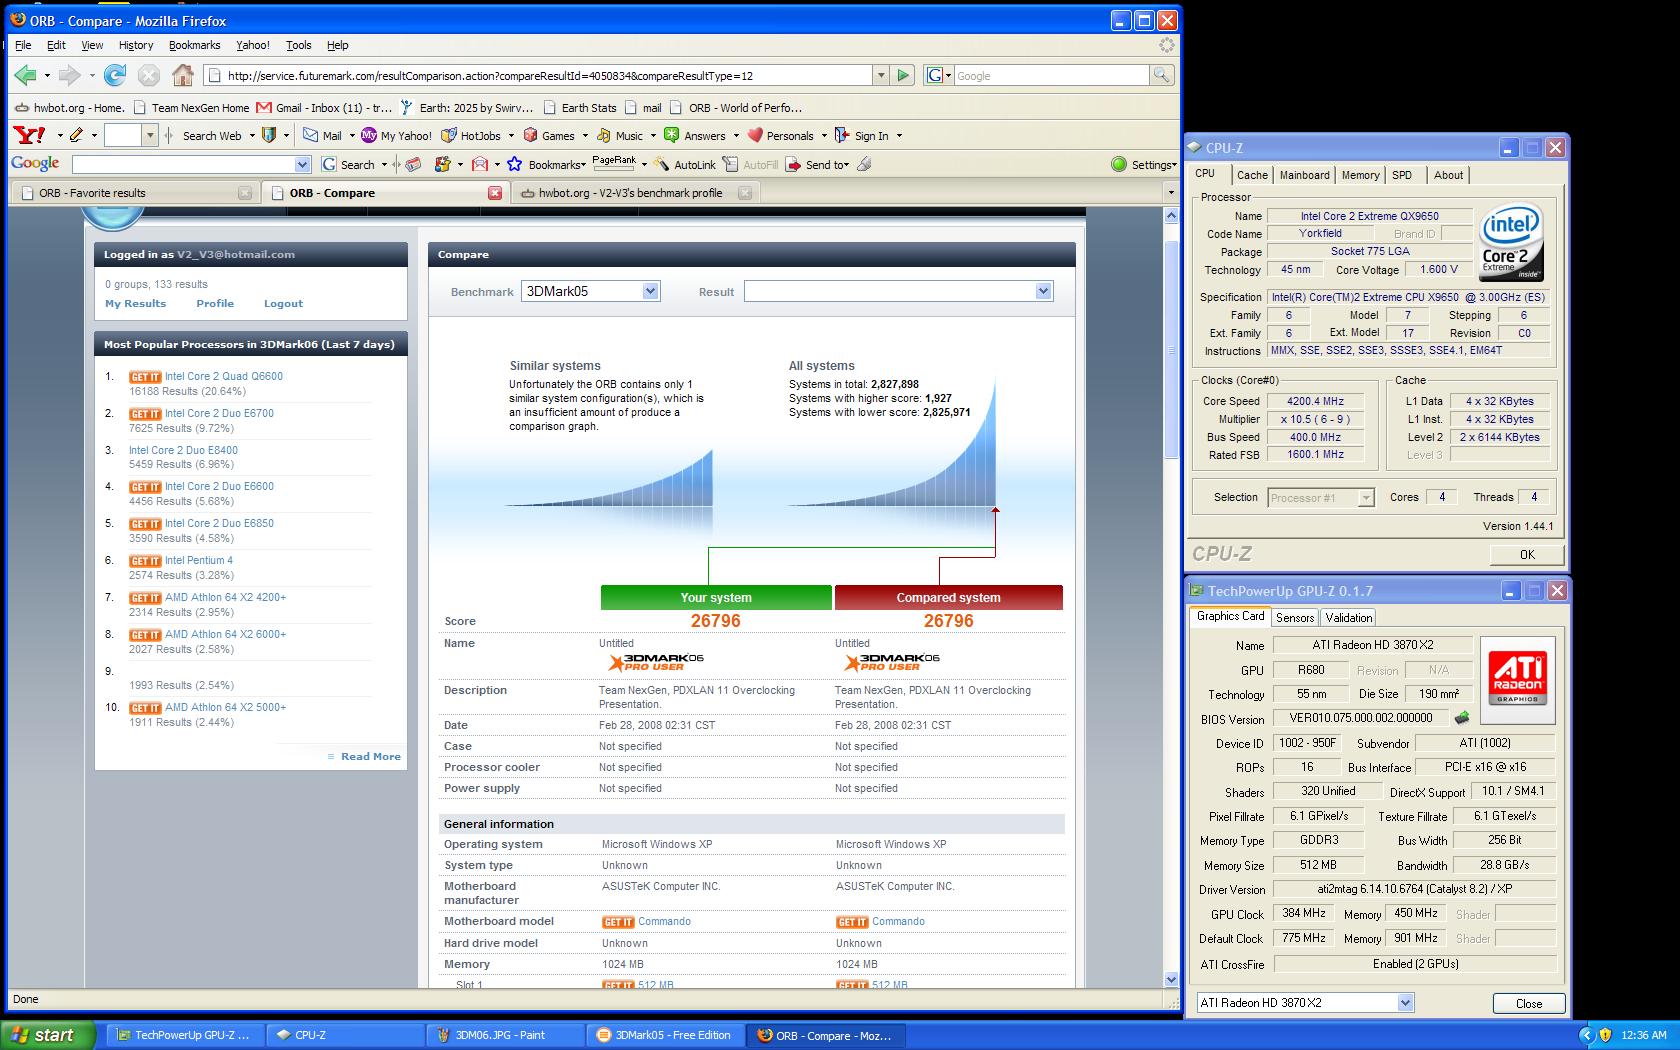Click the search magnifier in Firefox search box
Viewport: 1680px width, 1050px height.
pos(1161,75)
